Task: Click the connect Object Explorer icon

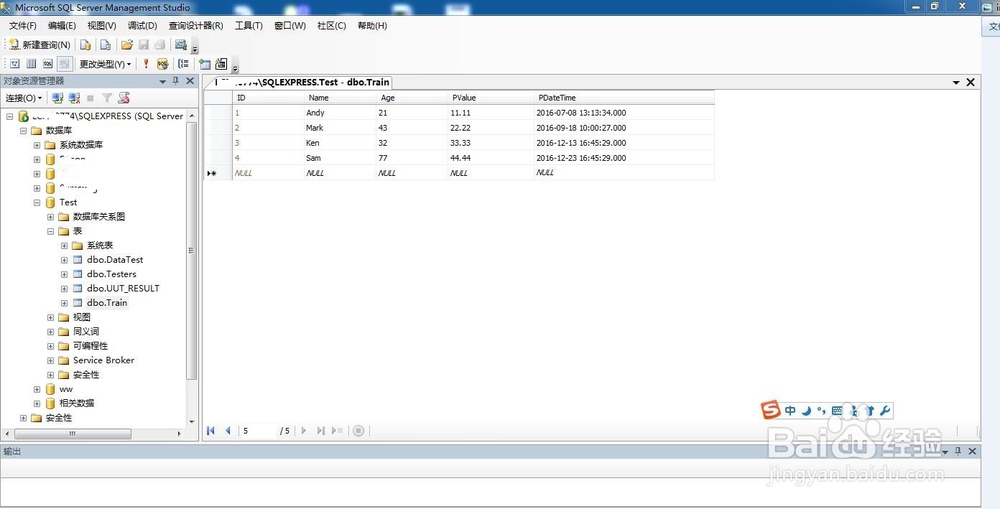Action: click(x=58, y=98)
